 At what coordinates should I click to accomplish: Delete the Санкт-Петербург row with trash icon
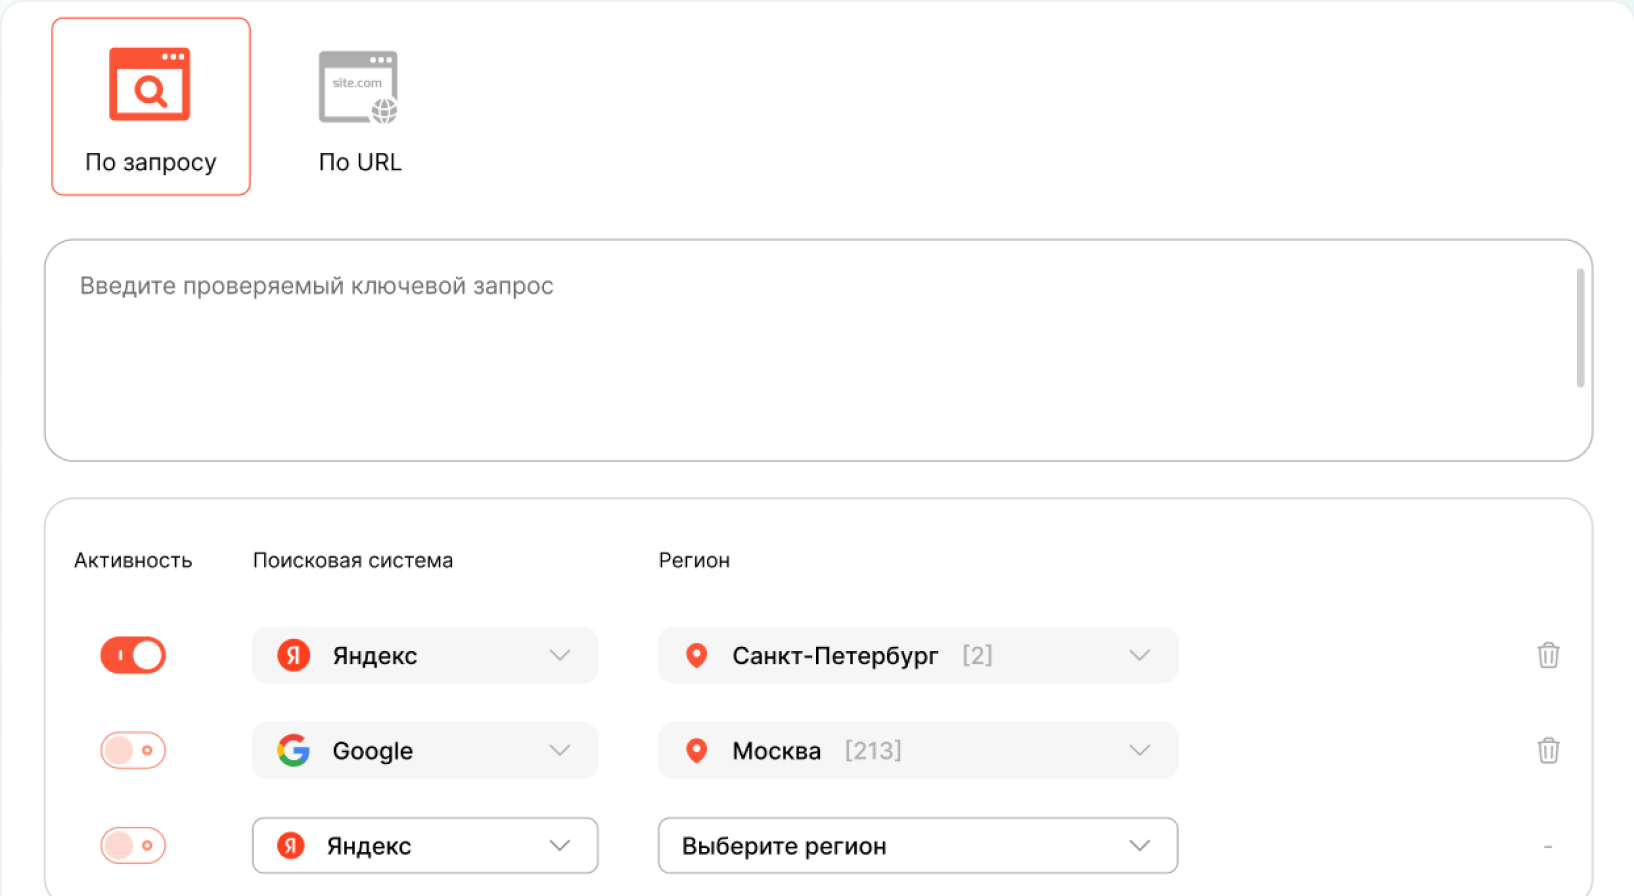pyautogui.click(x=1548, y=655)
